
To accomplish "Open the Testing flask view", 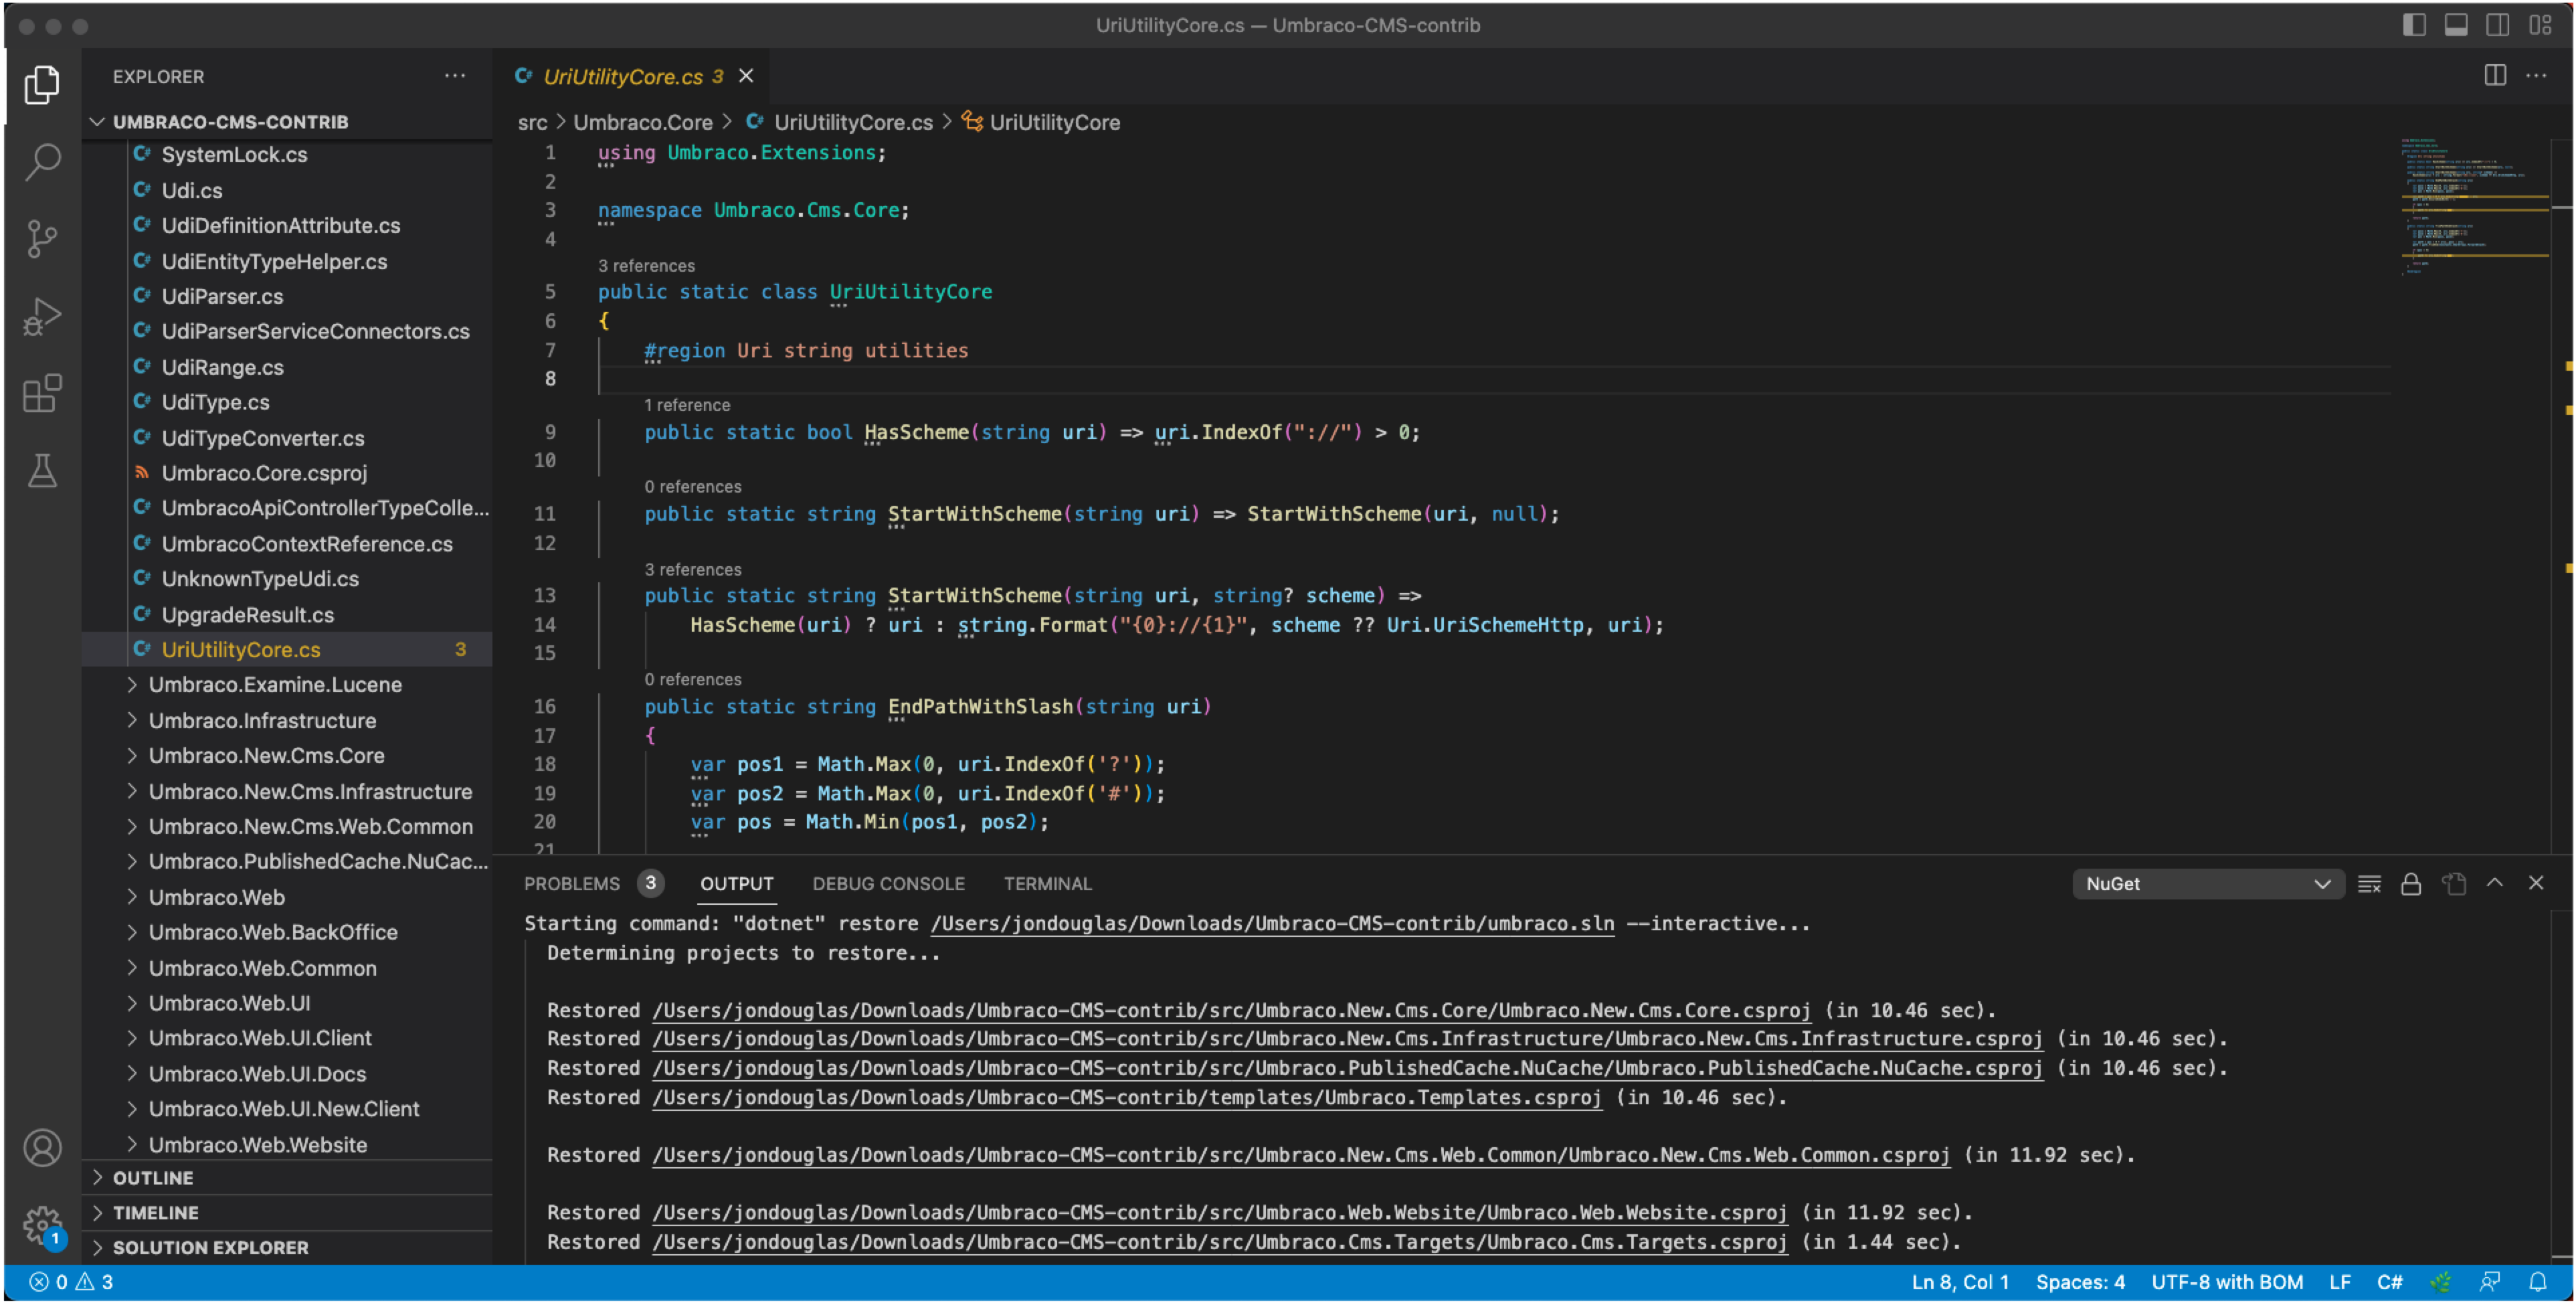I will click(42, 470).
